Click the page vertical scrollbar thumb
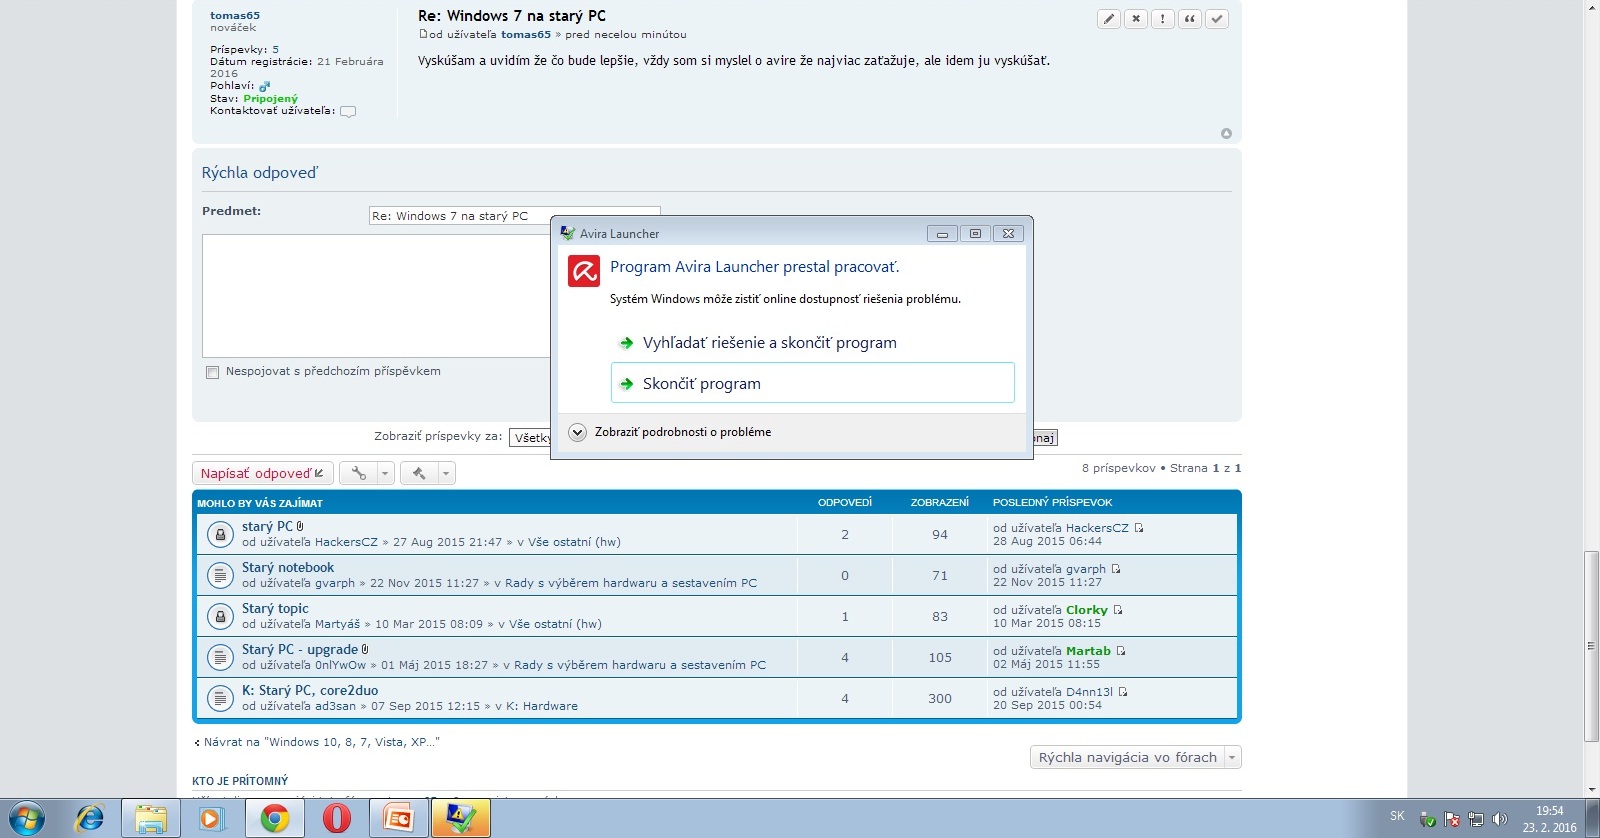1600x838 pixels. tap(1592, 646)
